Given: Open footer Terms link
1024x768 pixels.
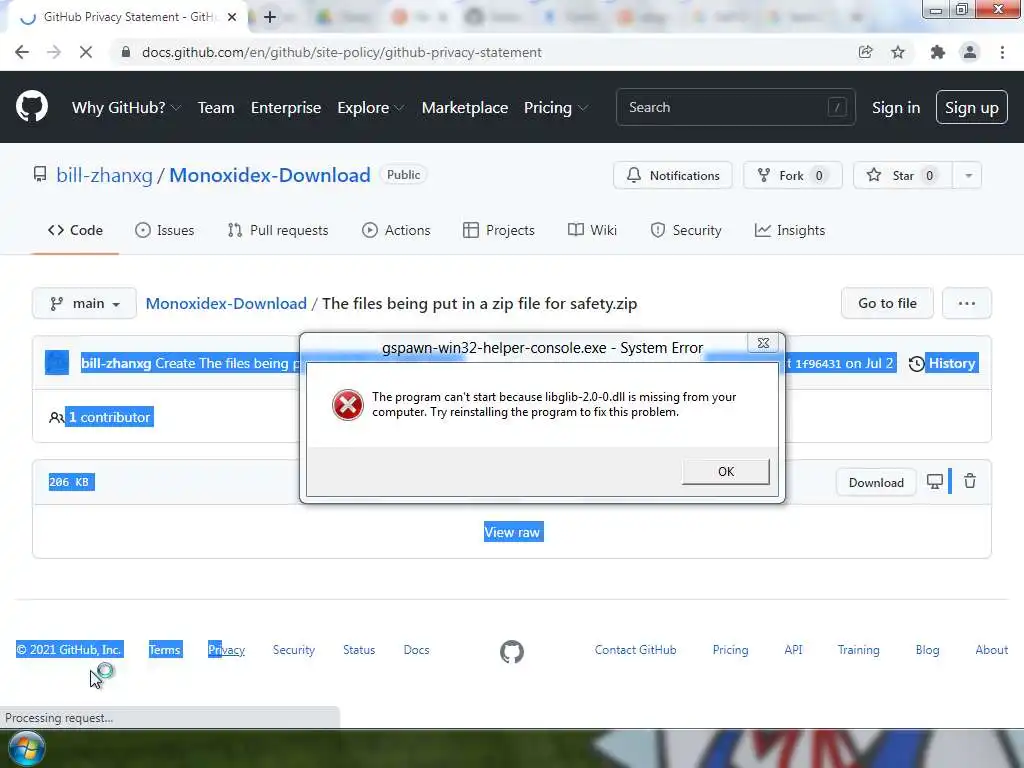Looking at the screenshot, I should point(165,650).
